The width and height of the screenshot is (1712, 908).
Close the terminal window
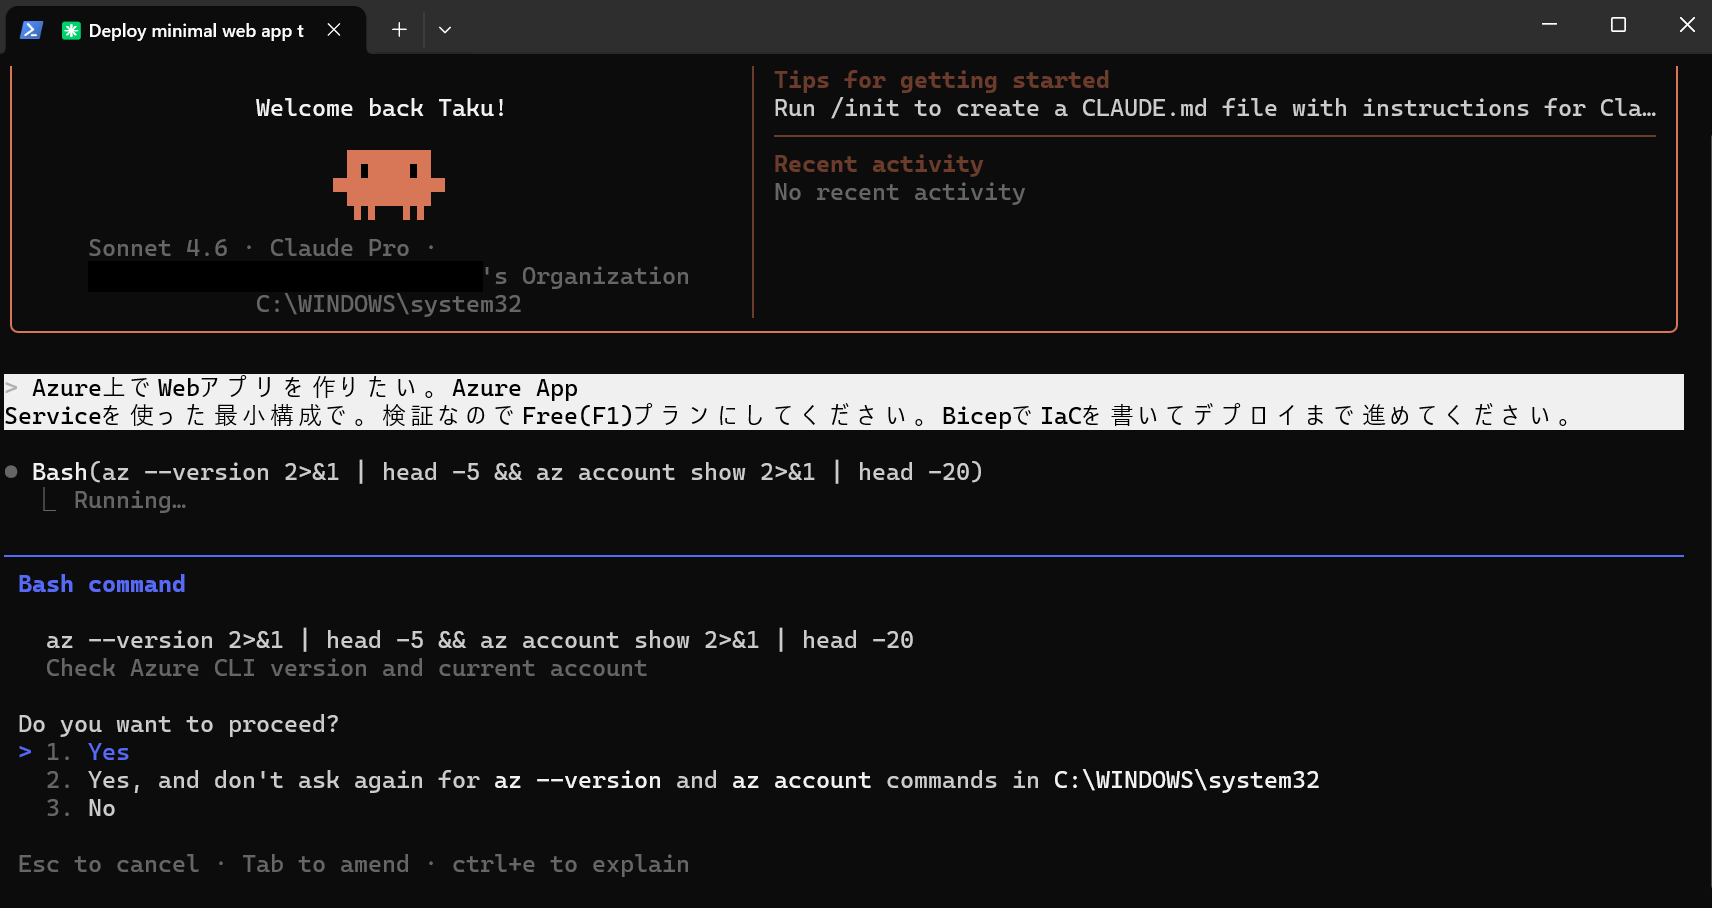click(x=1687, y=25)
